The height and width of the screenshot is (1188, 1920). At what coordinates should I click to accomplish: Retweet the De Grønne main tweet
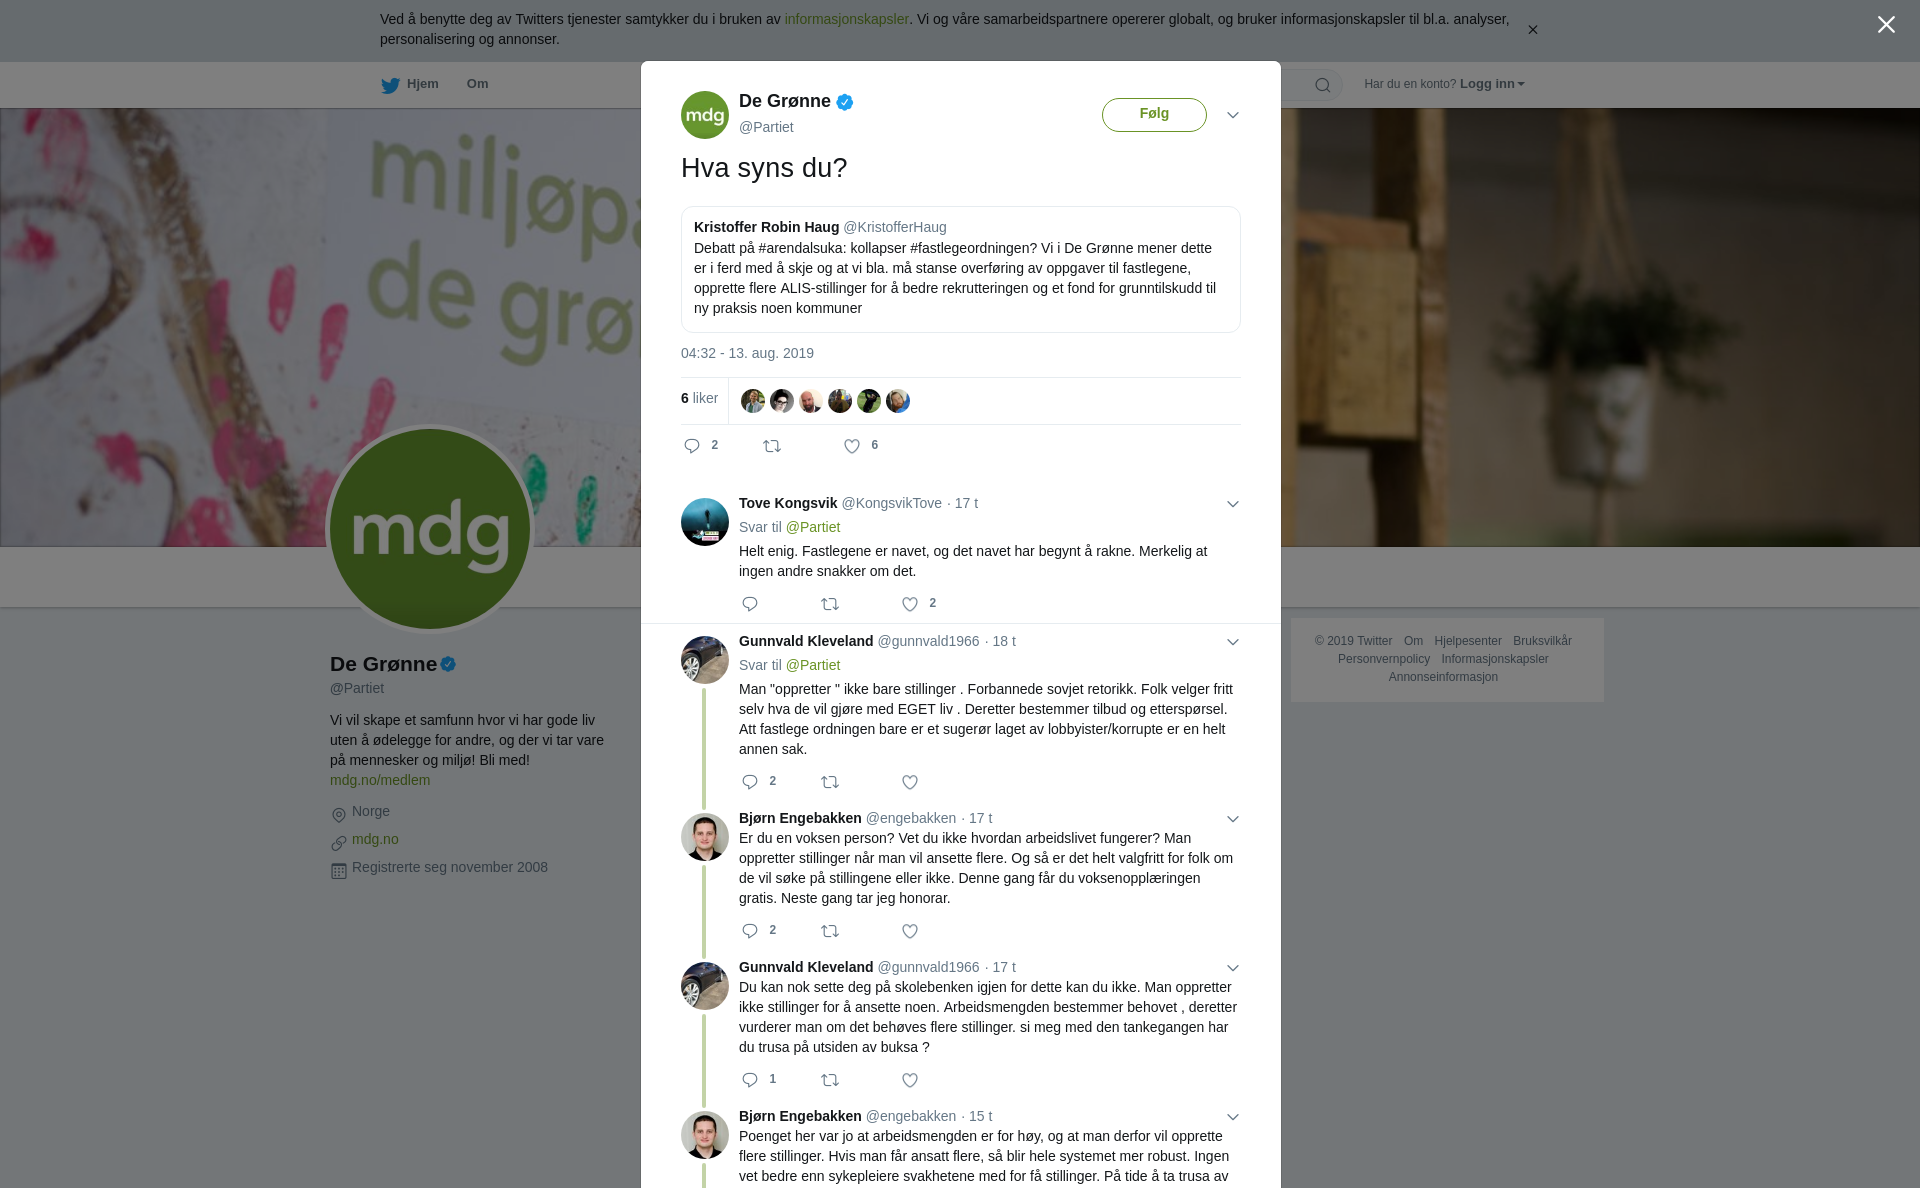click(x=772, y=446)
